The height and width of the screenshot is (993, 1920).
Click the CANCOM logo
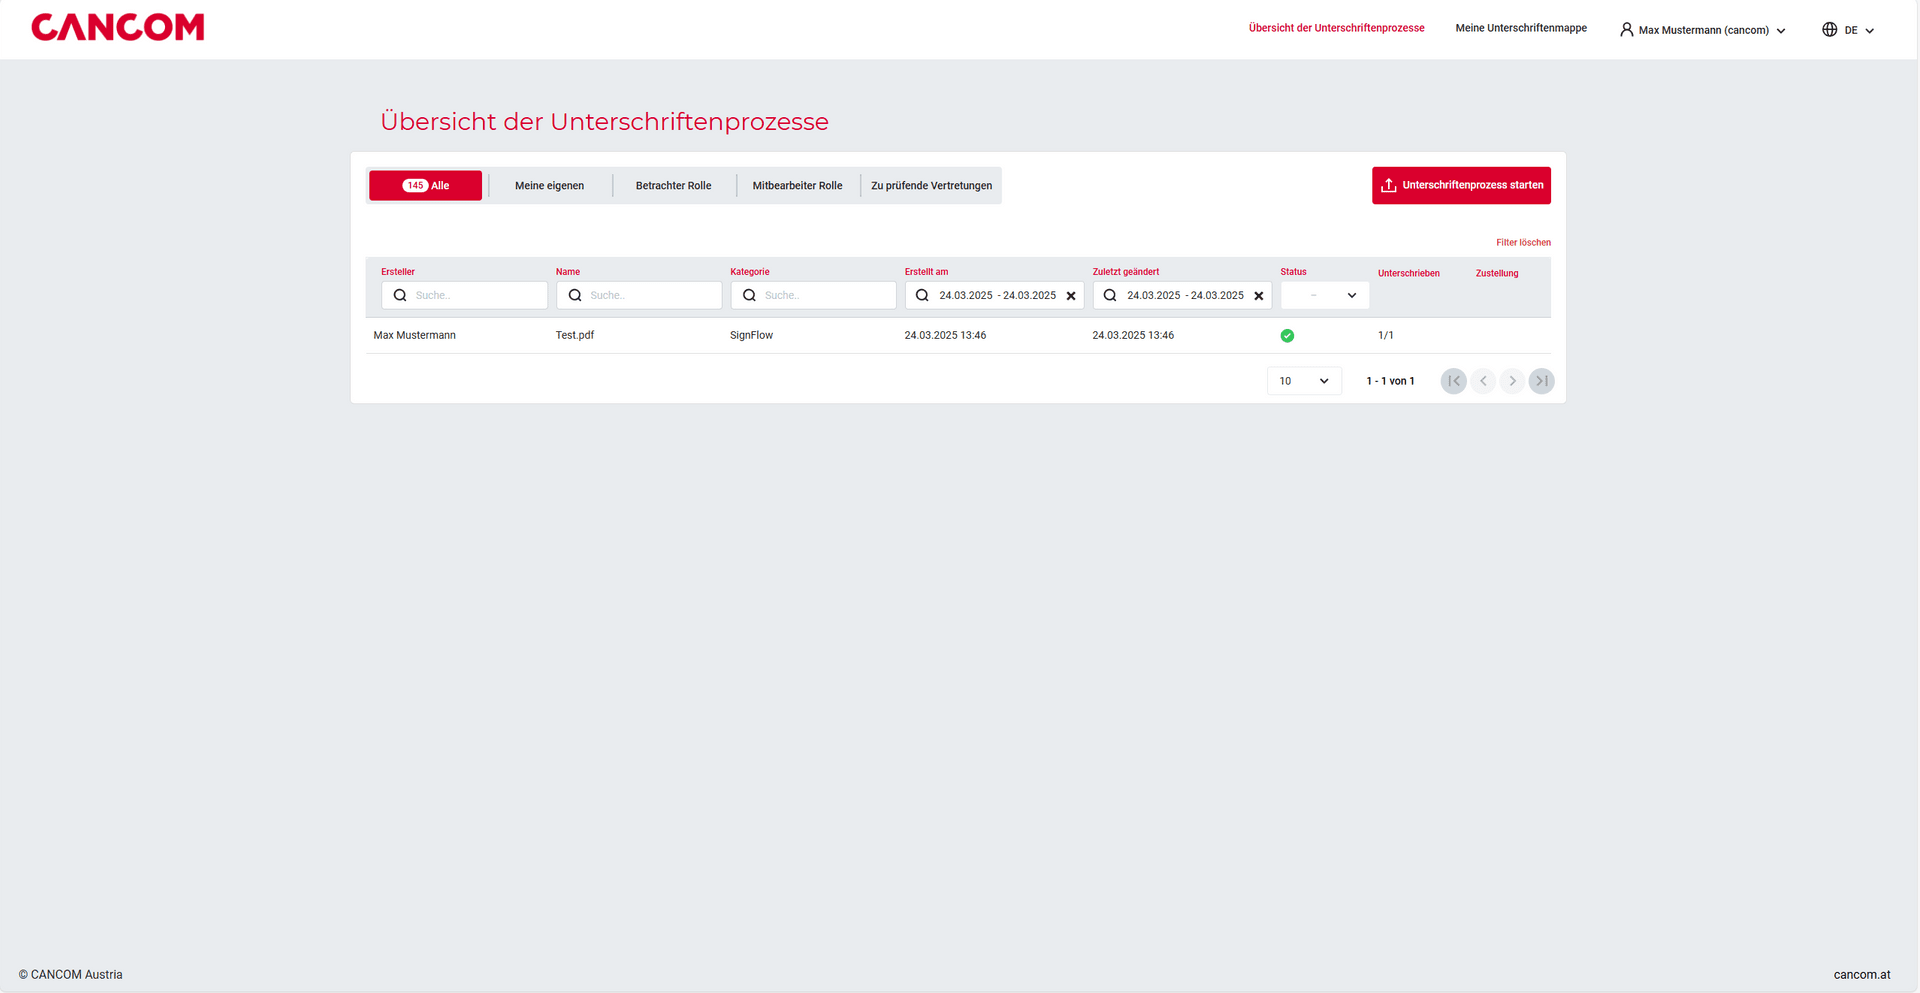click(x=117, y=27)
